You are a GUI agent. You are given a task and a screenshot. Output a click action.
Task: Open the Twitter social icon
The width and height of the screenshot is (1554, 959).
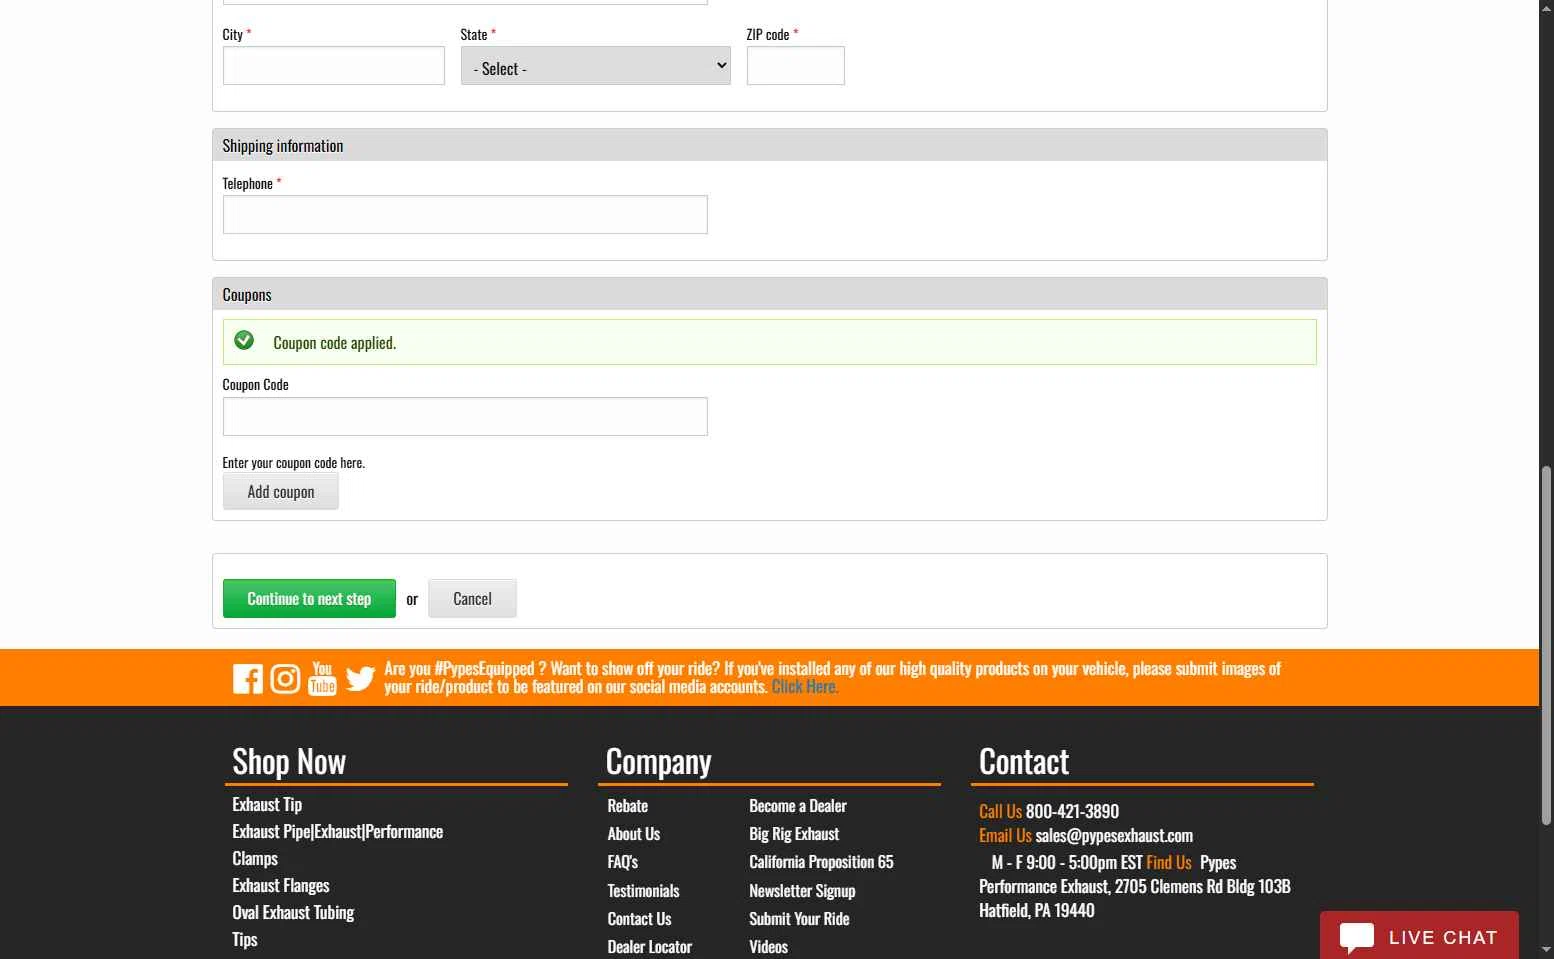(360, 679)
